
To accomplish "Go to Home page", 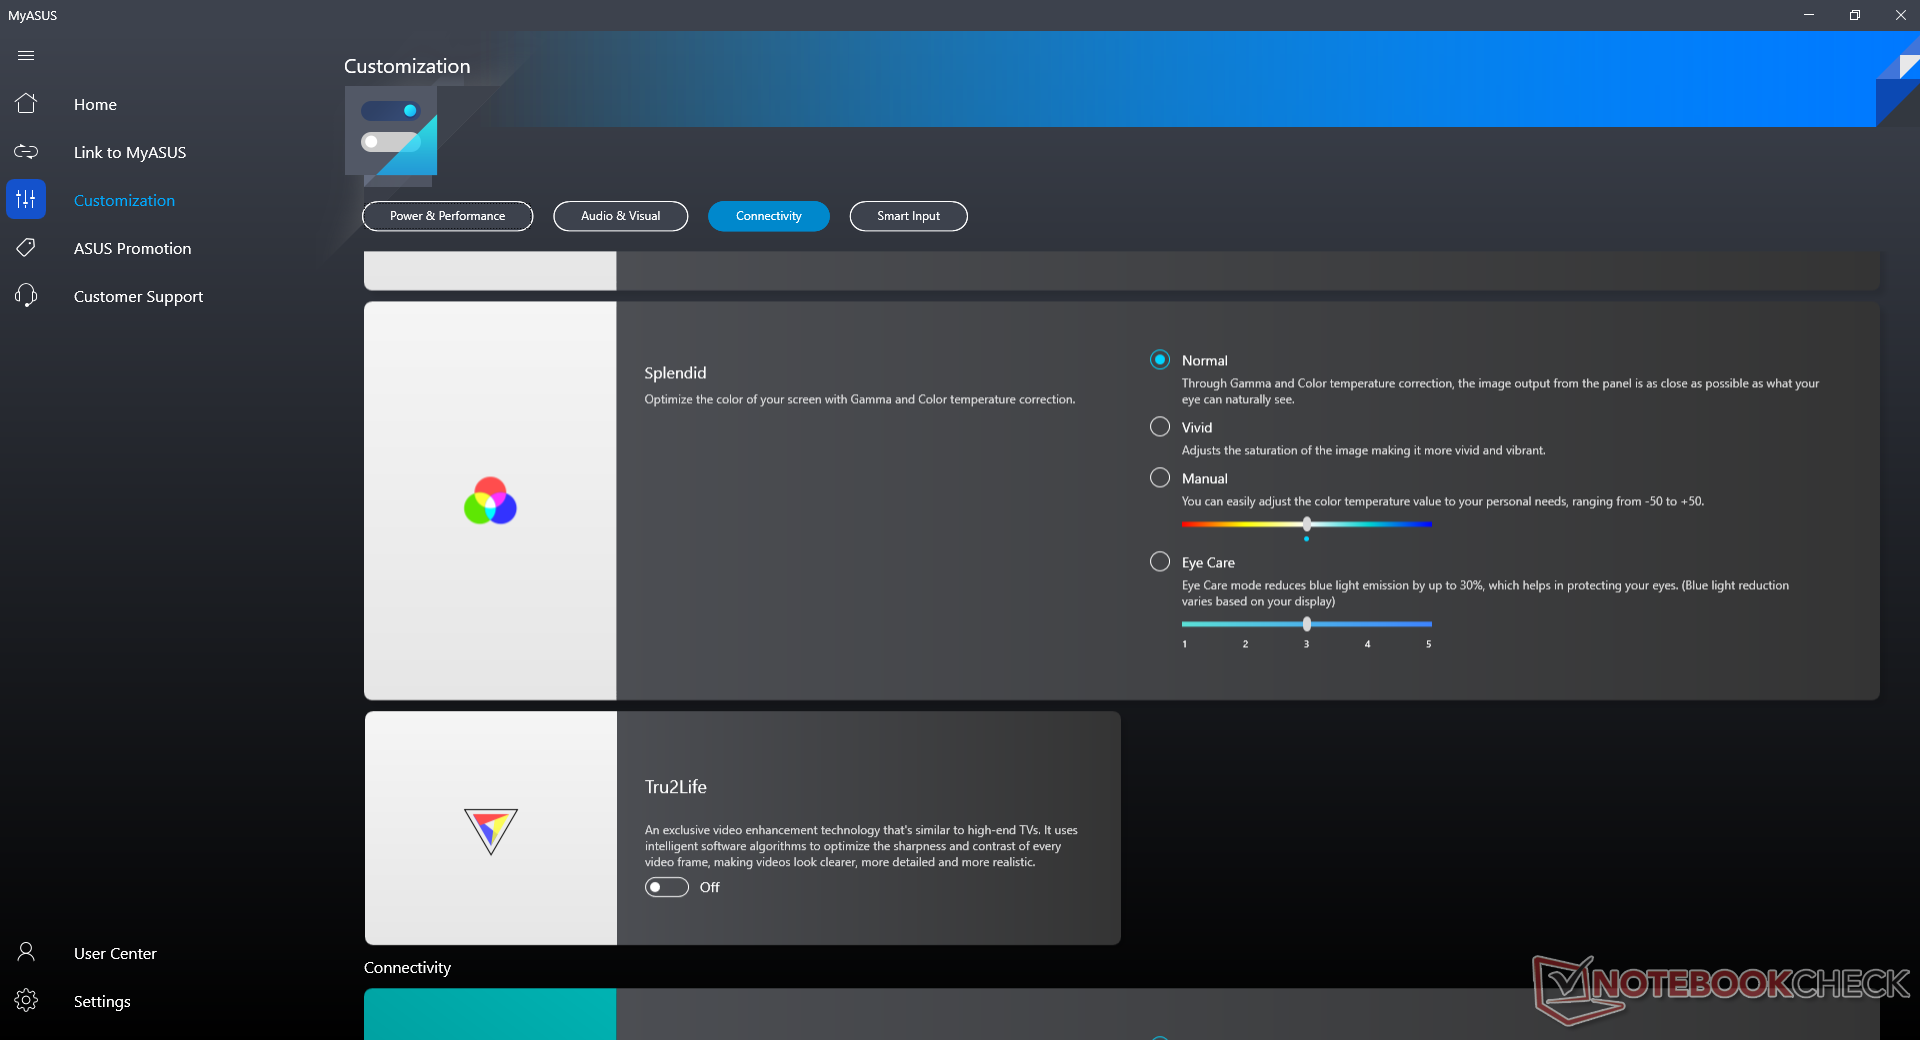I will click(95, 105).
